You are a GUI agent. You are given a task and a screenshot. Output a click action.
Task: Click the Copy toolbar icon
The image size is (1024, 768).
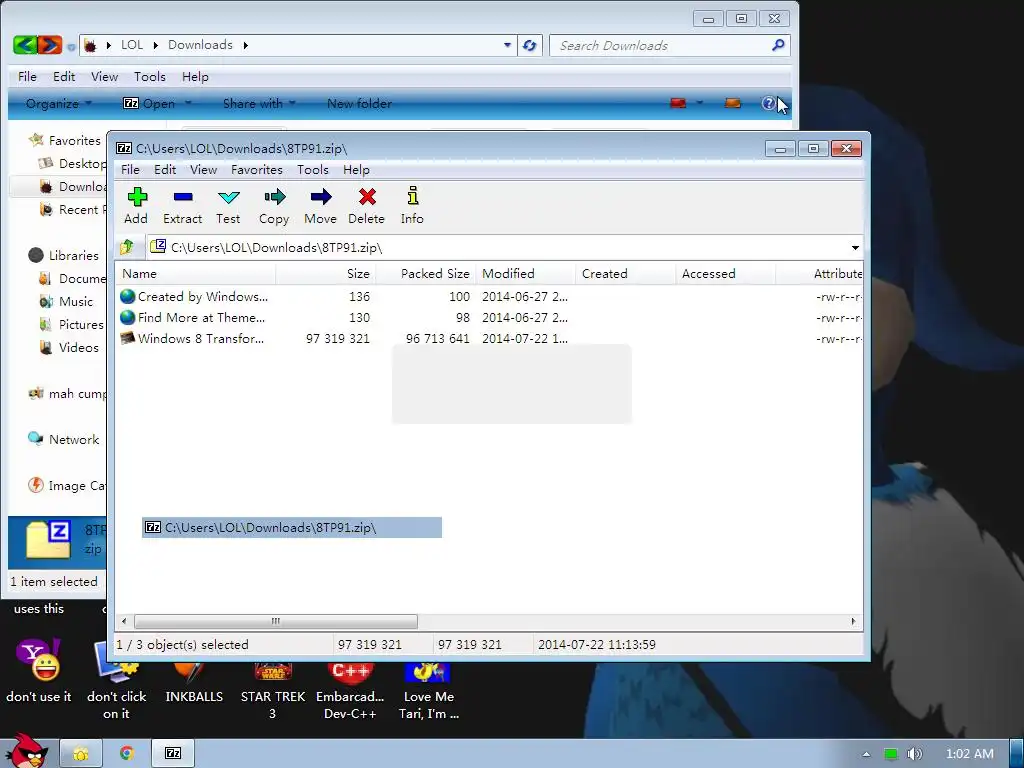[274, 206]
